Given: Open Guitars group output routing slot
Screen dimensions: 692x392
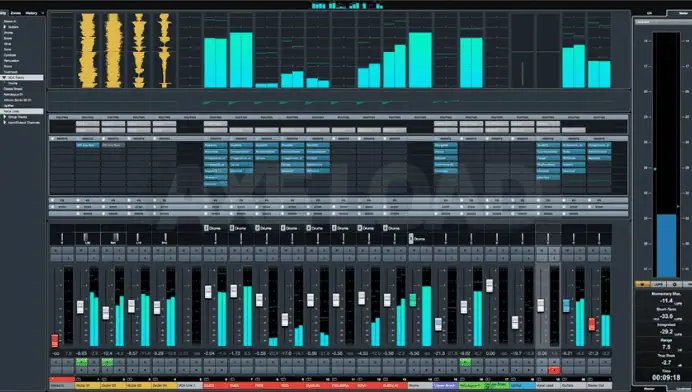Looking at the screenshot, I should click(574, 130).
